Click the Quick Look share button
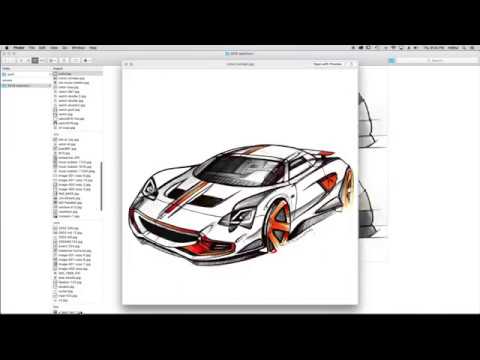This screenshot has height=360, width=480. point(351,64)
